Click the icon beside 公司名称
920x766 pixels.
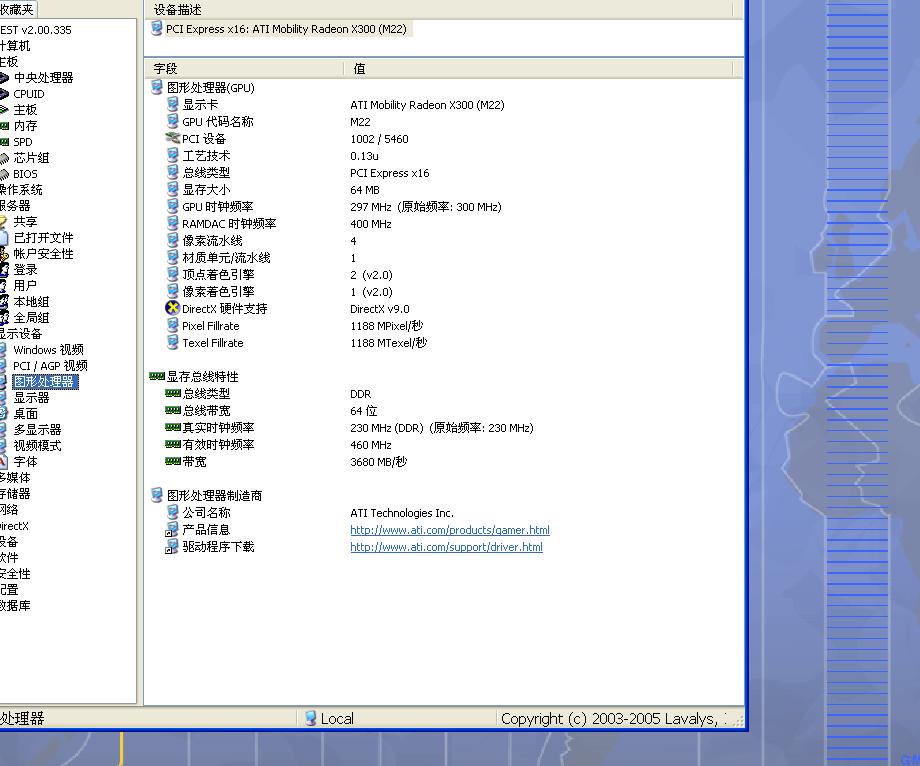pyautogui.click(x=172, y=512)
